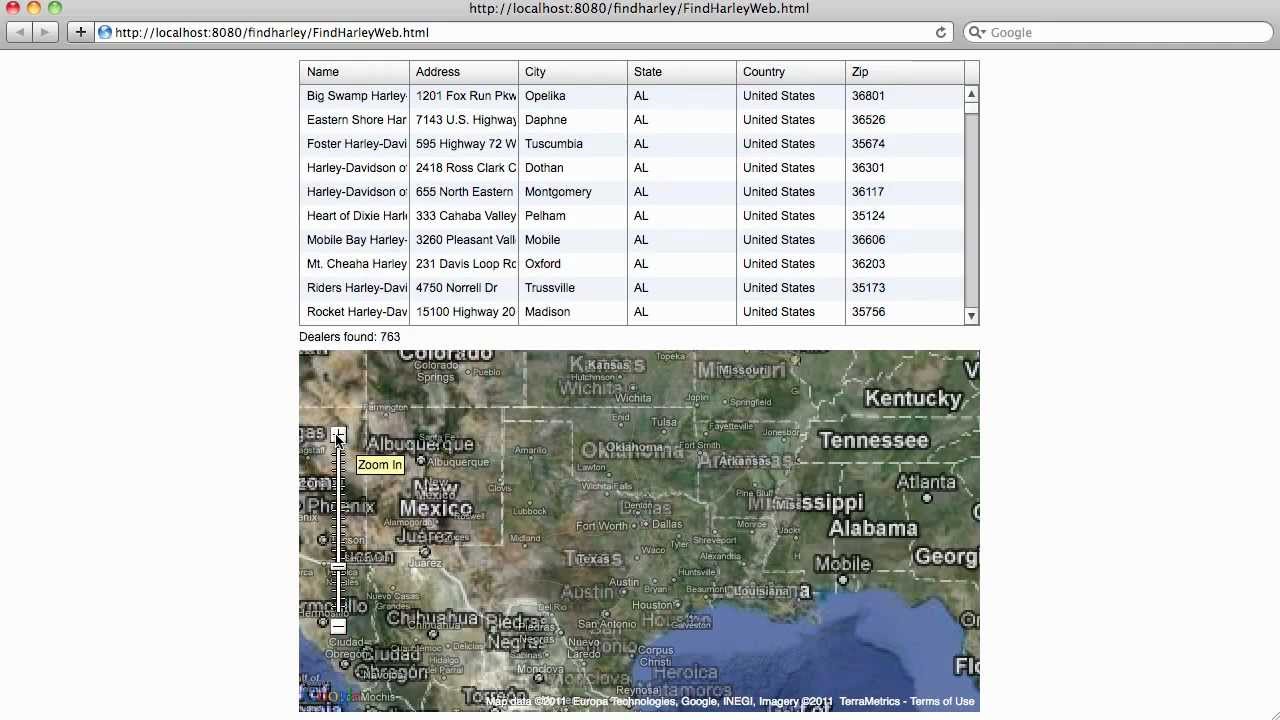The height and width of the screenshot is (720, 1280).
Task: Click the grid scrollbar down arrow
Action: pos(971,316)
